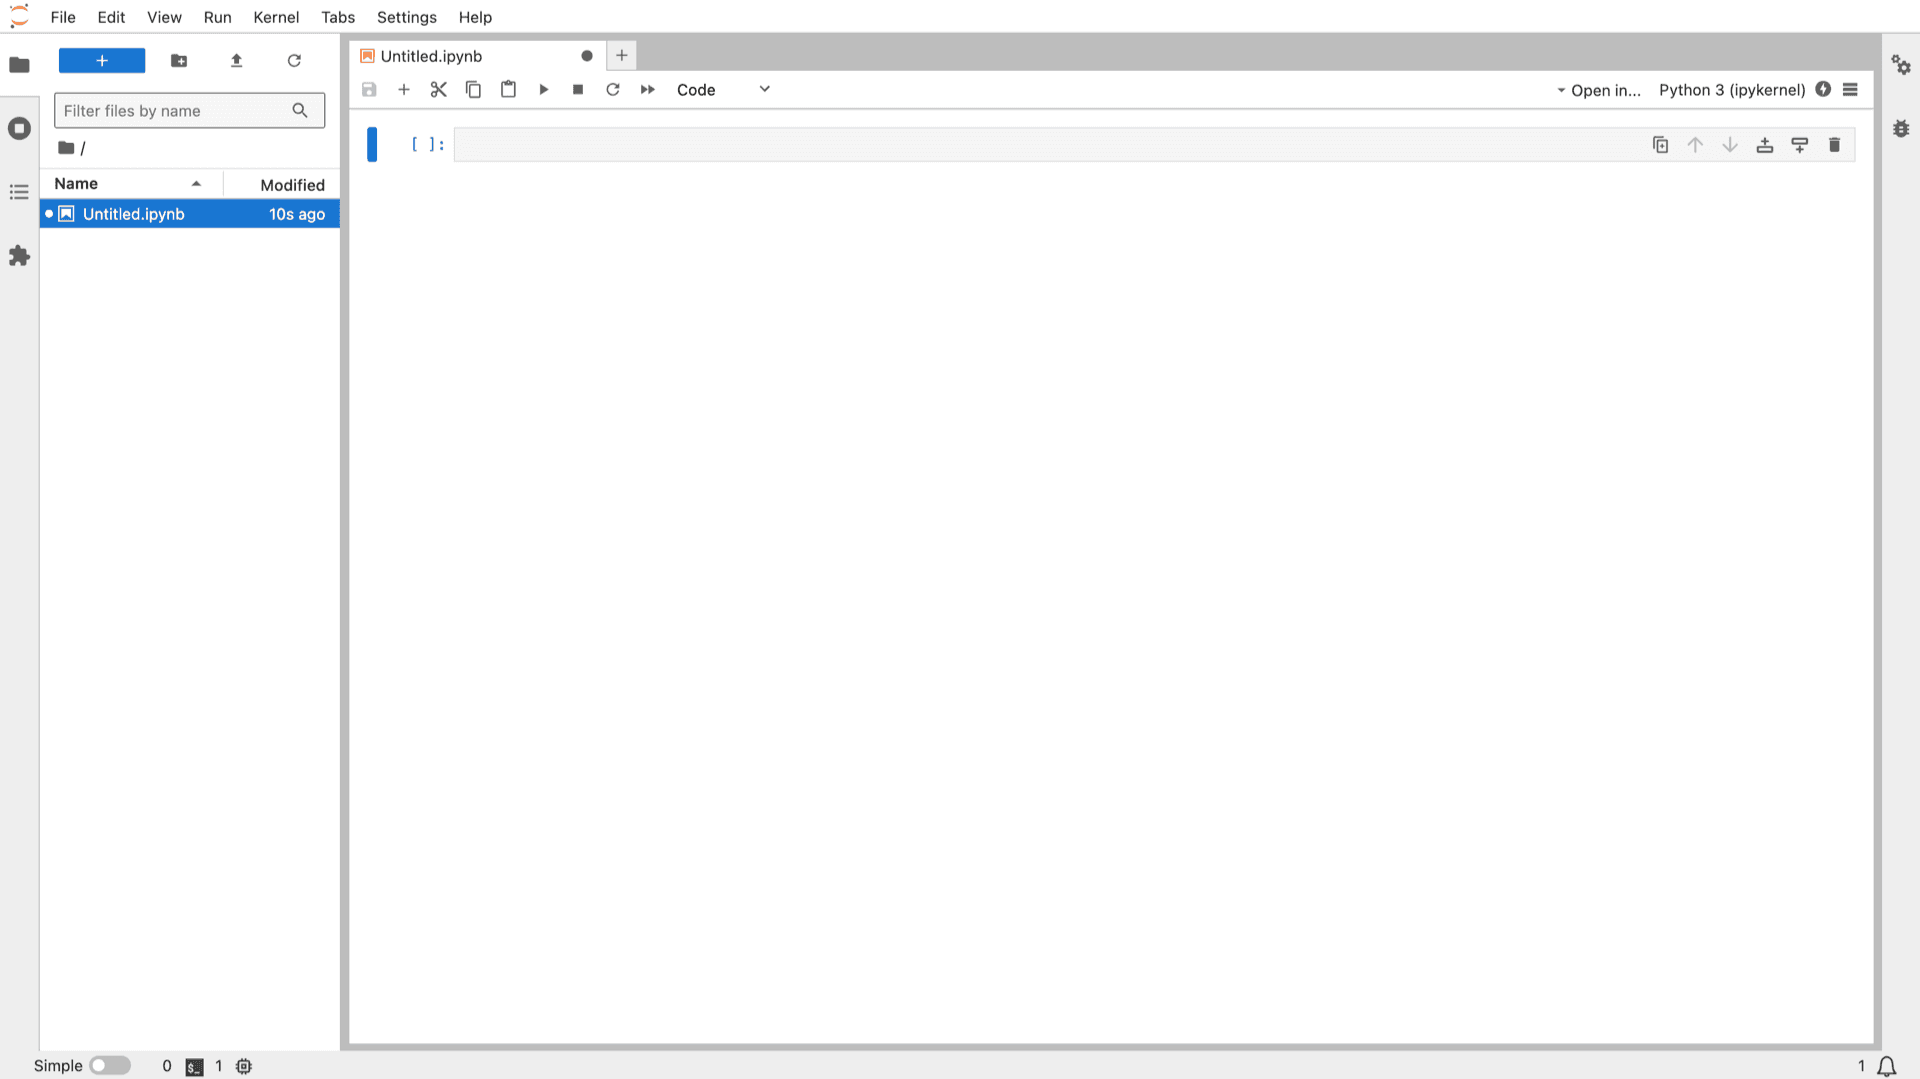Screen dimensions: 1920x1079
Task: Focus the Filter files by name field
Action: (189, 110)
